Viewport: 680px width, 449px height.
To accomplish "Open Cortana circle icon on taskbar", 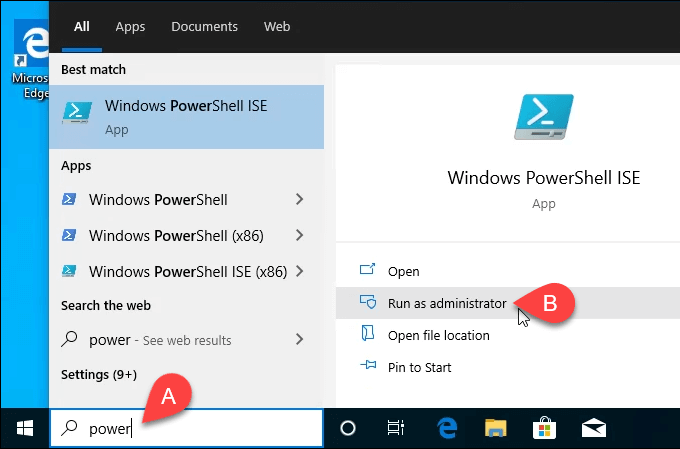I will click(x=348, y=429).
